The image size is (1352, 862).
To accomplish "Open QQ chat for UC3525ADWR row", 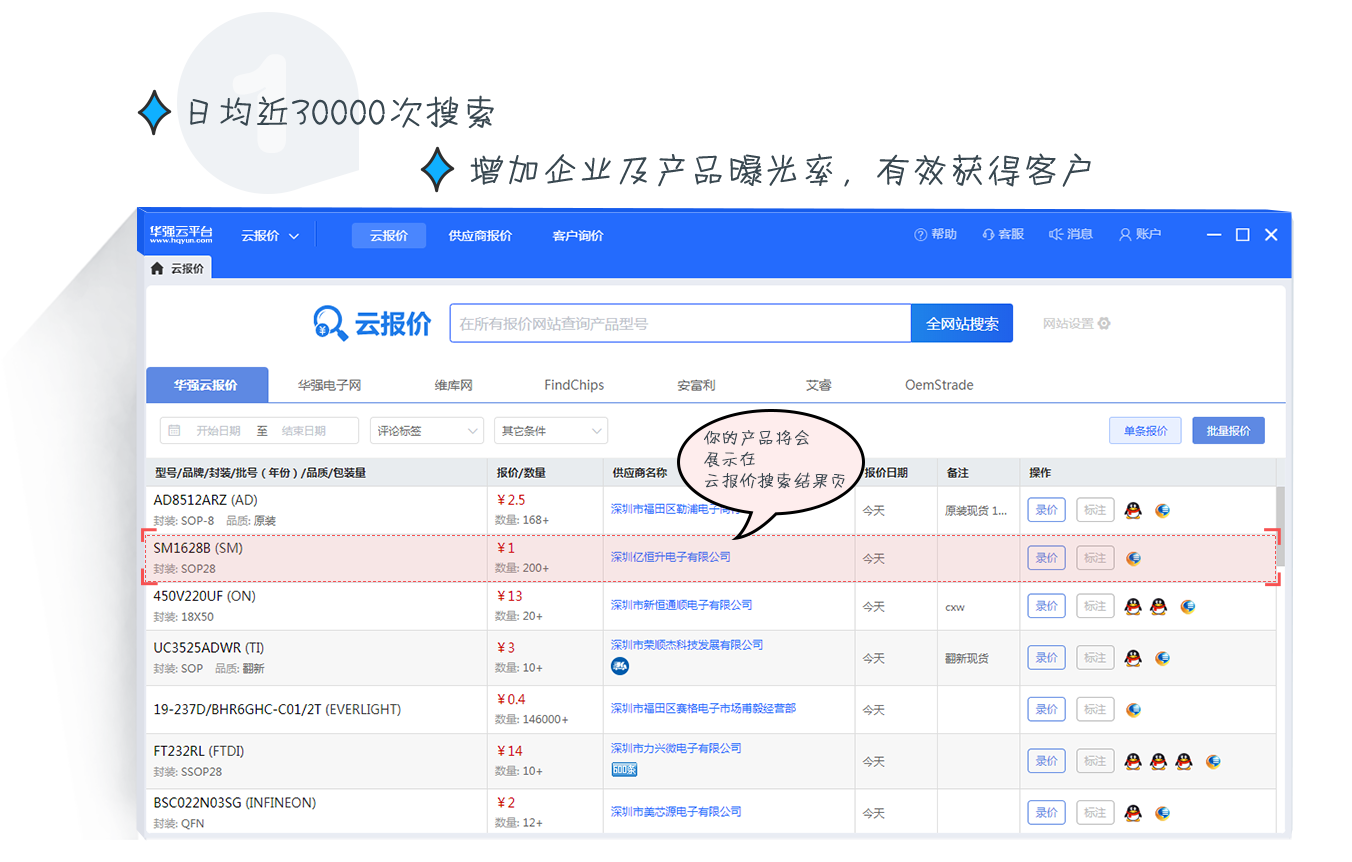I will [1132, 658].
